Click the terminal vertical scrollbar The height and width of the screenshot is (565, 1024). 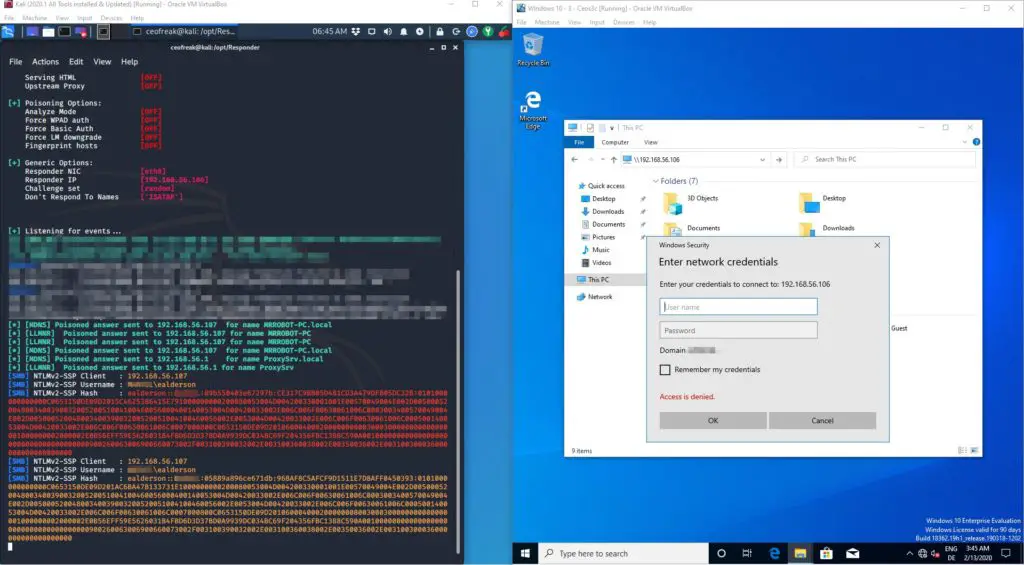pyautogui.click(x=457, y=412)
